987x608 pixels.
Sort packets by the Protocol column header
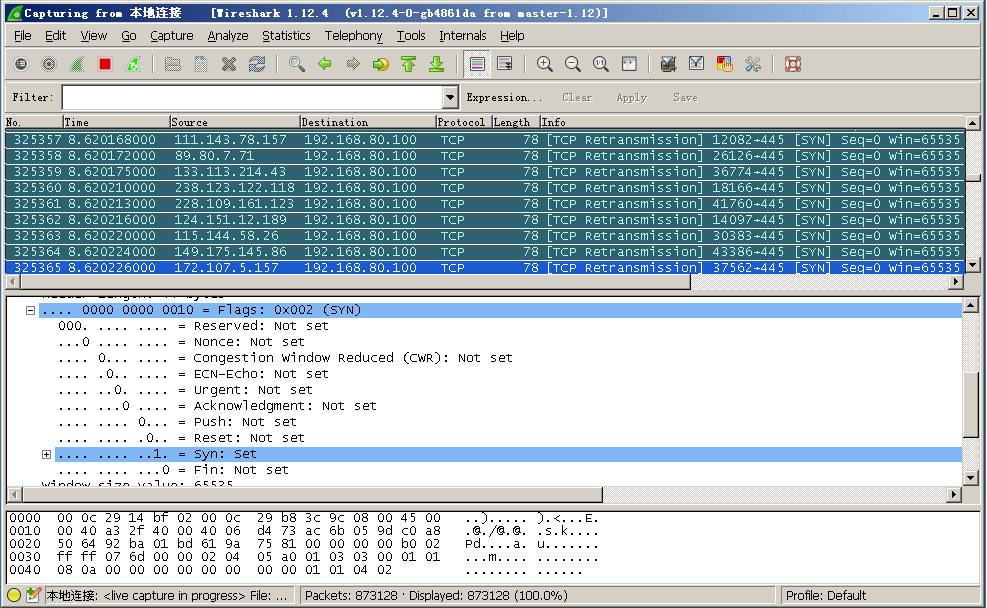[461, 122]
